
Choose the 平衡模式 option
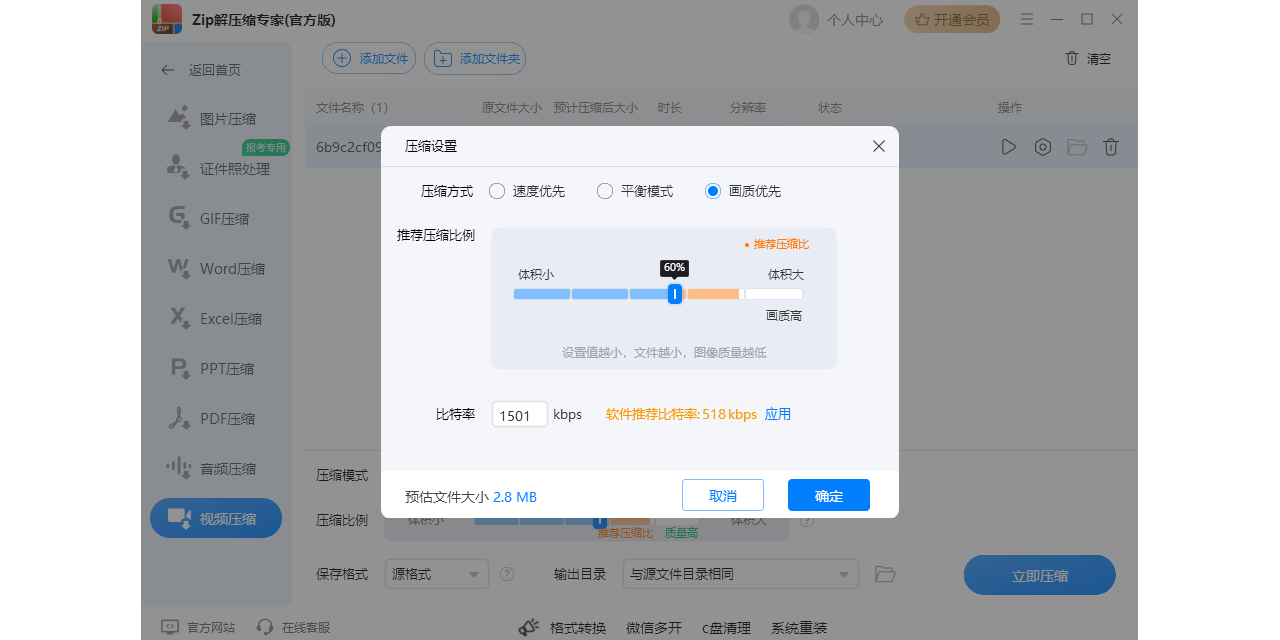604,190
